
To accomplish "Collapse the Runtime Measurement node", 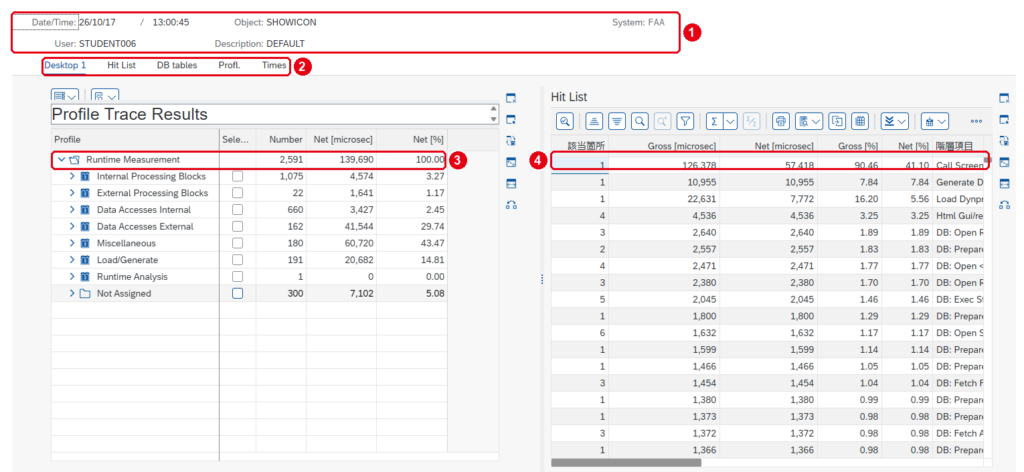I will 61,159.
